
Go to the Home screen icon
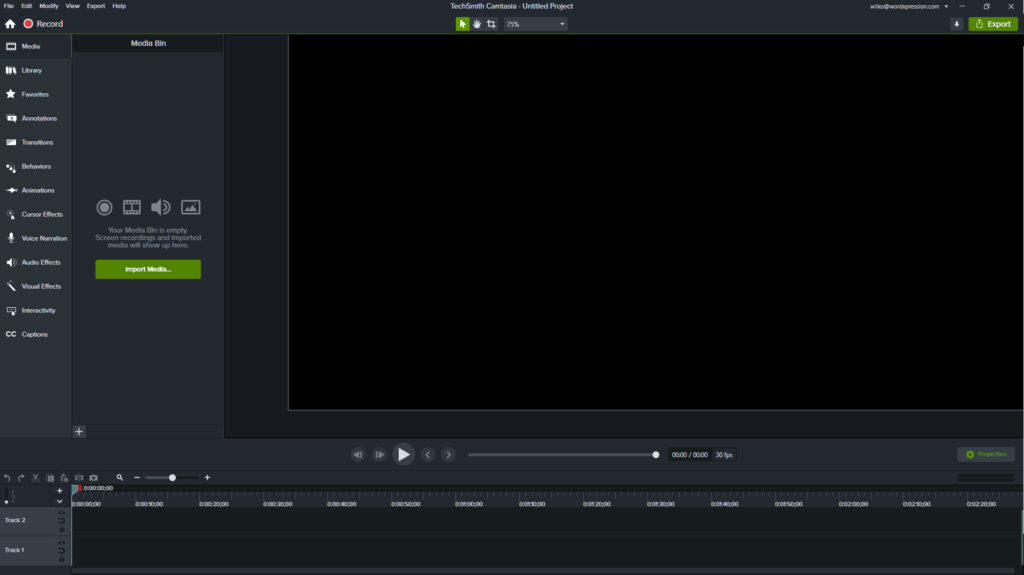point(10,24)
